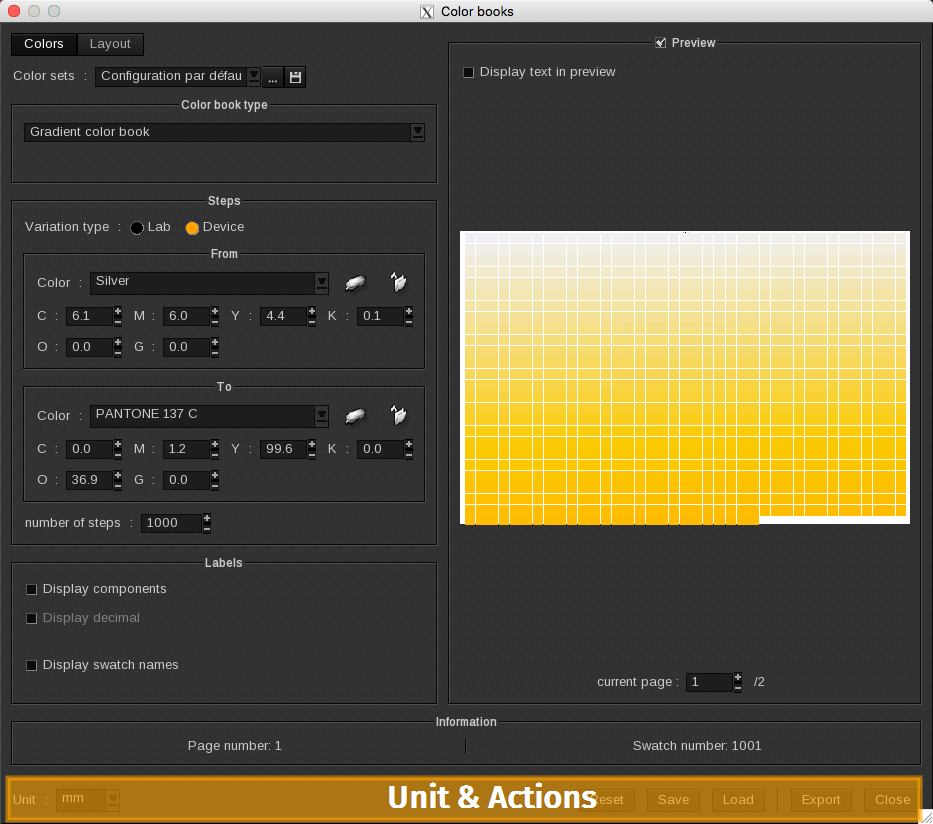Click the measuring device icon in To section
933x824 pixels.
click(x=355, y=416)
